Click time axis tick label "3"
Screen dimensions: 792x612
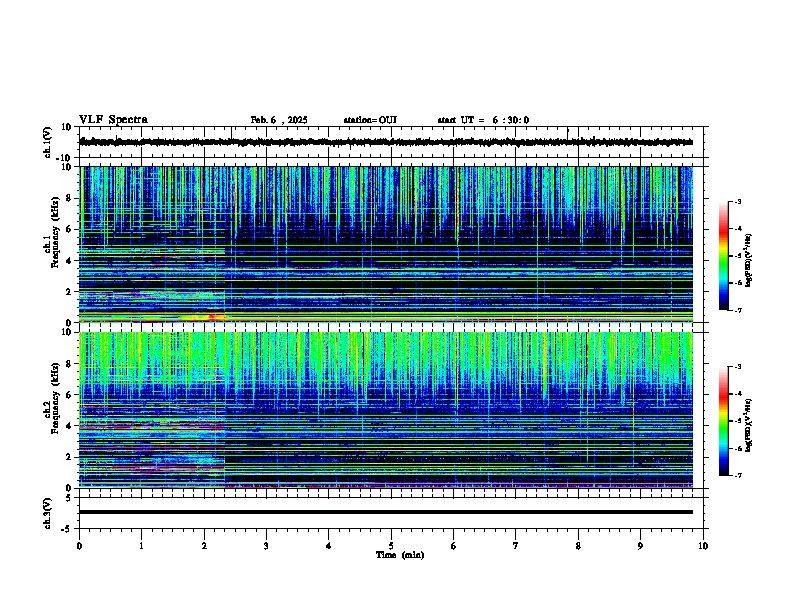click(x=266, y=546)
